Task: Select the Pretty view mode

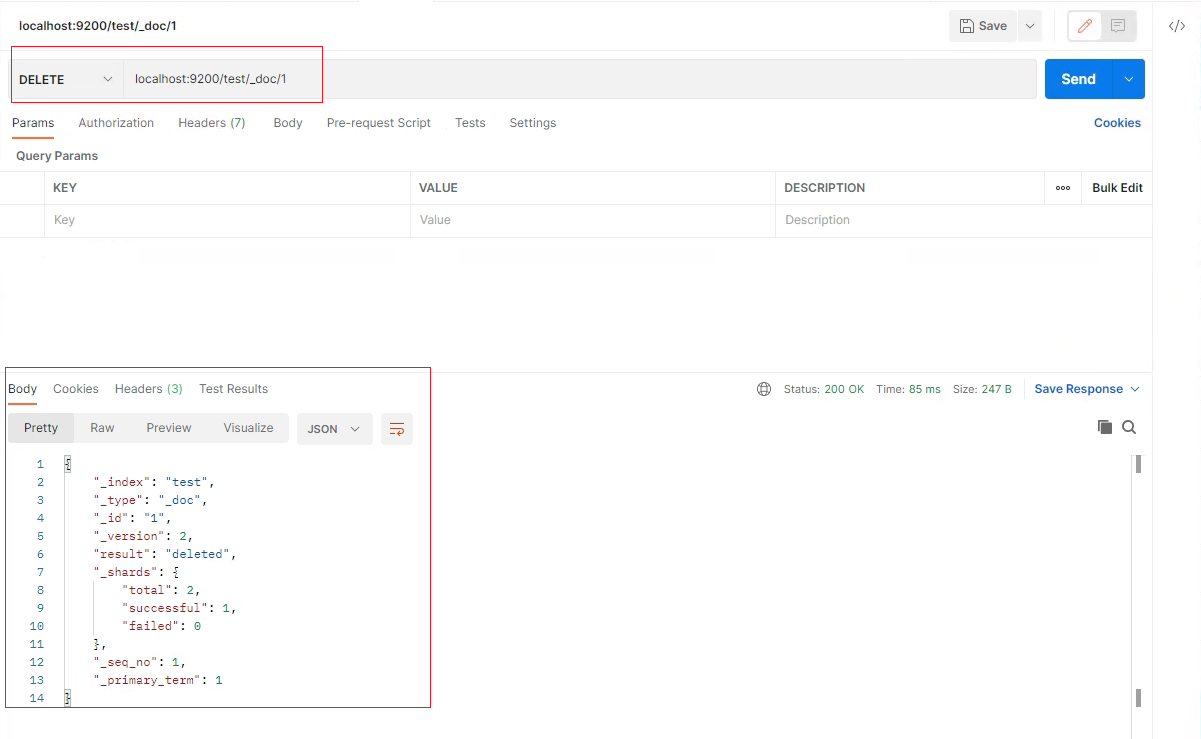Action: (41, 428)
